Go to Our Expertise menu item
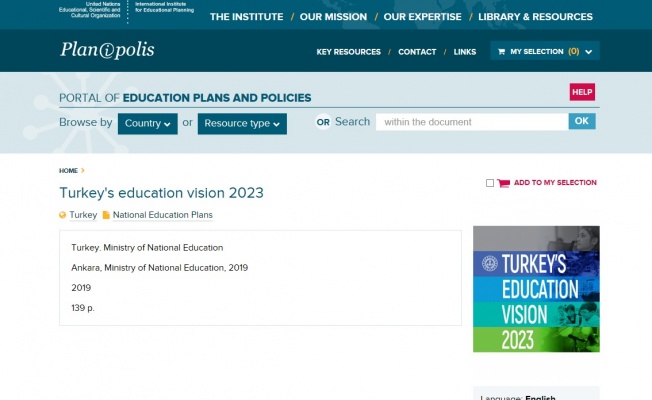 pos(422,17)
